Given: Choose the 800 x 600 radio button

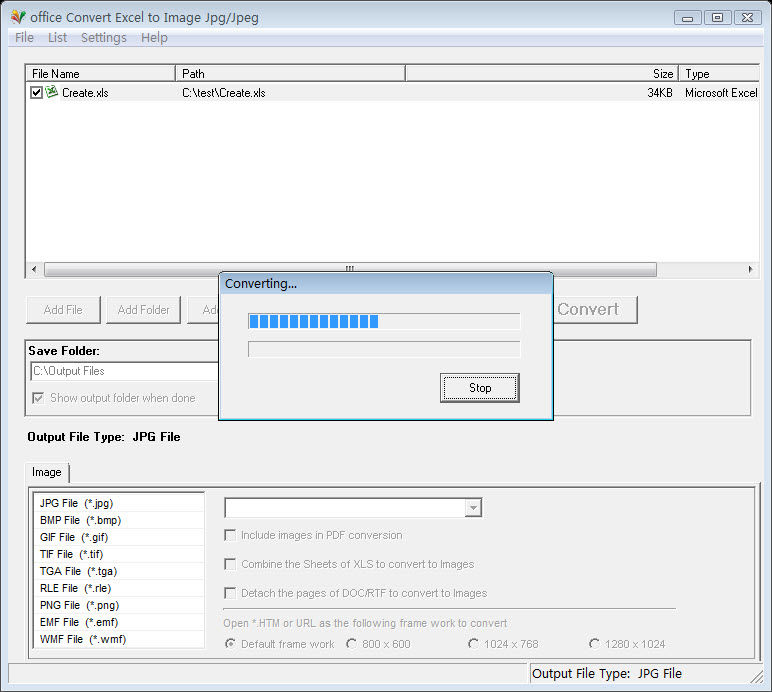Looking at the screenshot, I should point(351,644).
